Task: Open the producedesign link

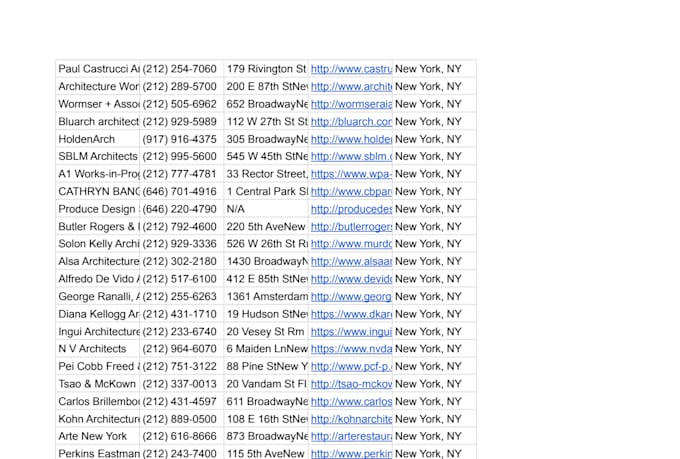Action: point(351,209)
